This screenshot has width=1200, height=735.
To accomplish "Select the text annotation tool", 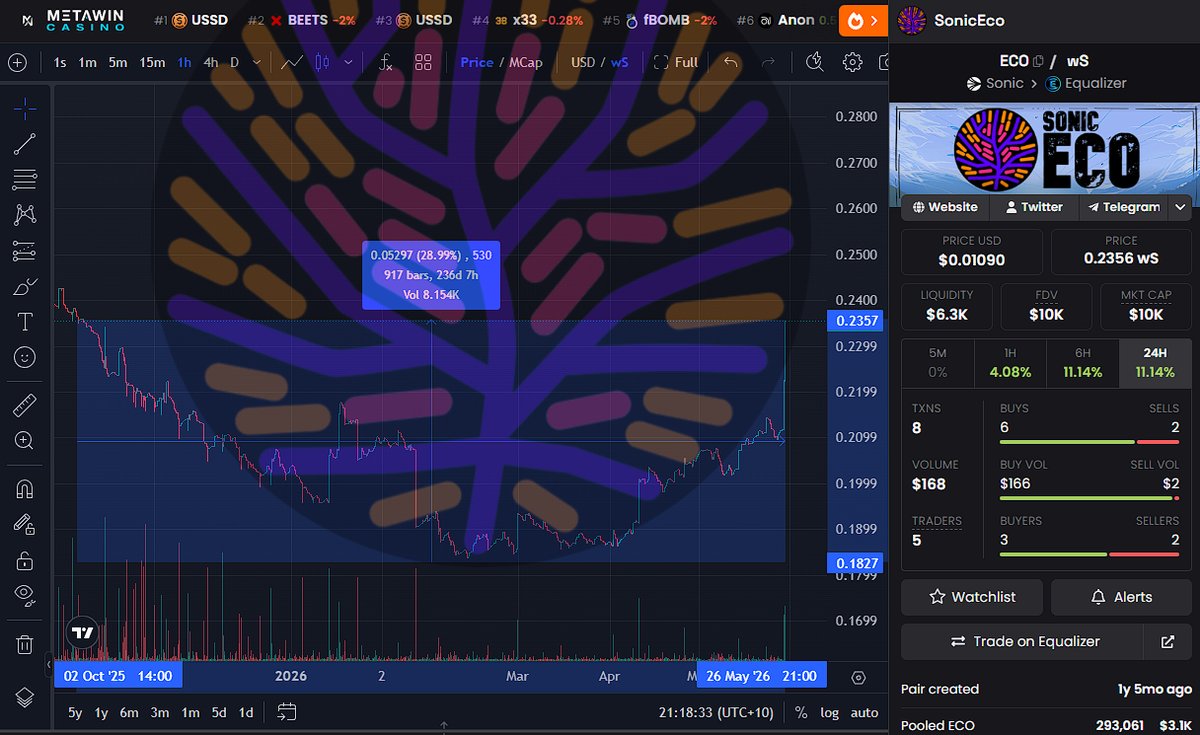I will [x=25, y=322].
